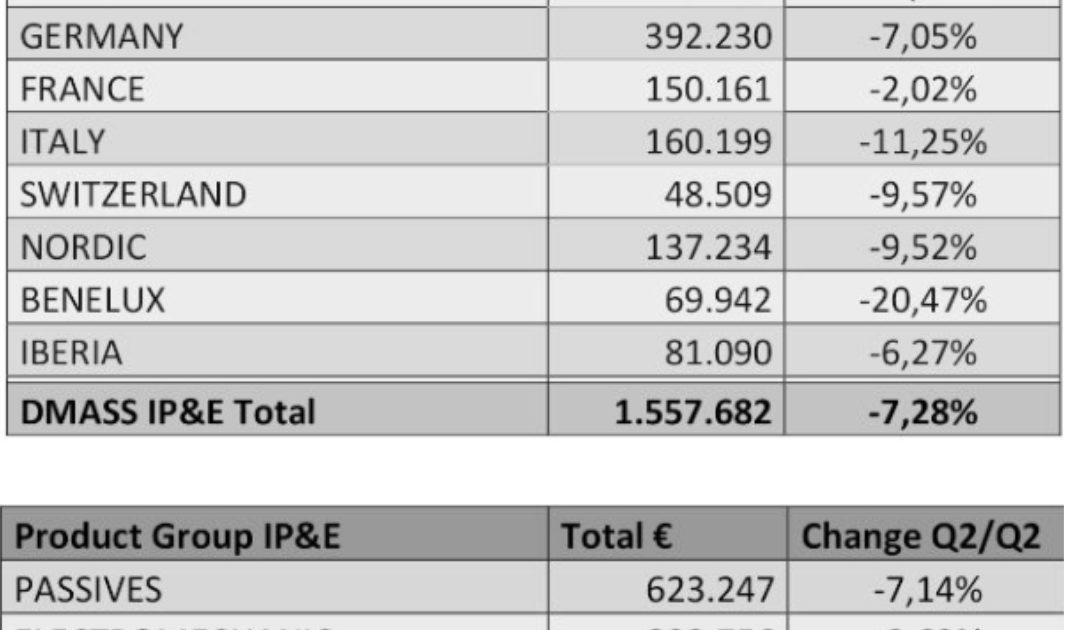Viewport: 1080px width, 630px height.
Task: Click Benelux's change value -20,47%
Action: [922, 298]
